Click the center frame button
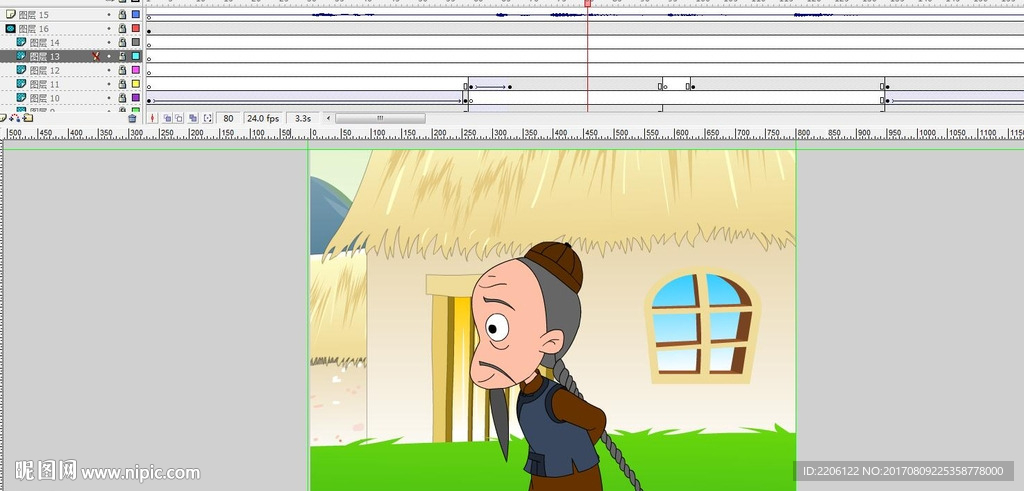1024x491 pixels. 152,118
